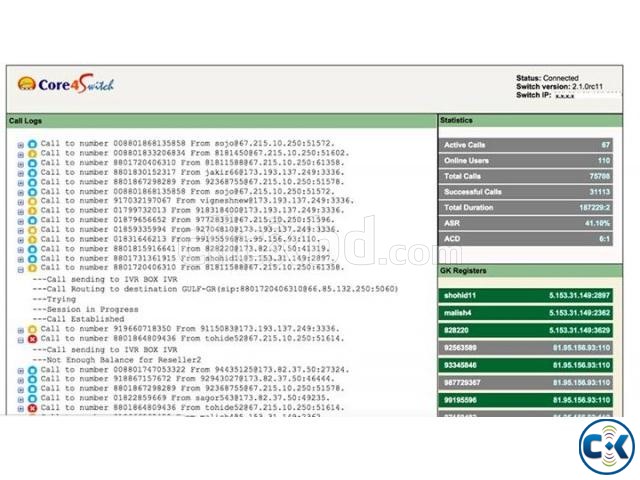Click the ASR 41.10% statistic row
The width and height of the screenshot is (640, 480).
(526, 223)
